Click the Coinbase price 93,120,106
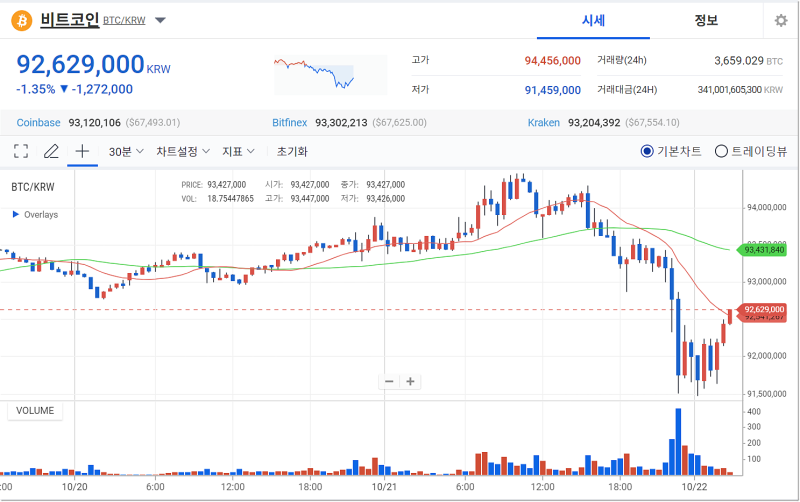The image size is (800, 502). (94, 122)
